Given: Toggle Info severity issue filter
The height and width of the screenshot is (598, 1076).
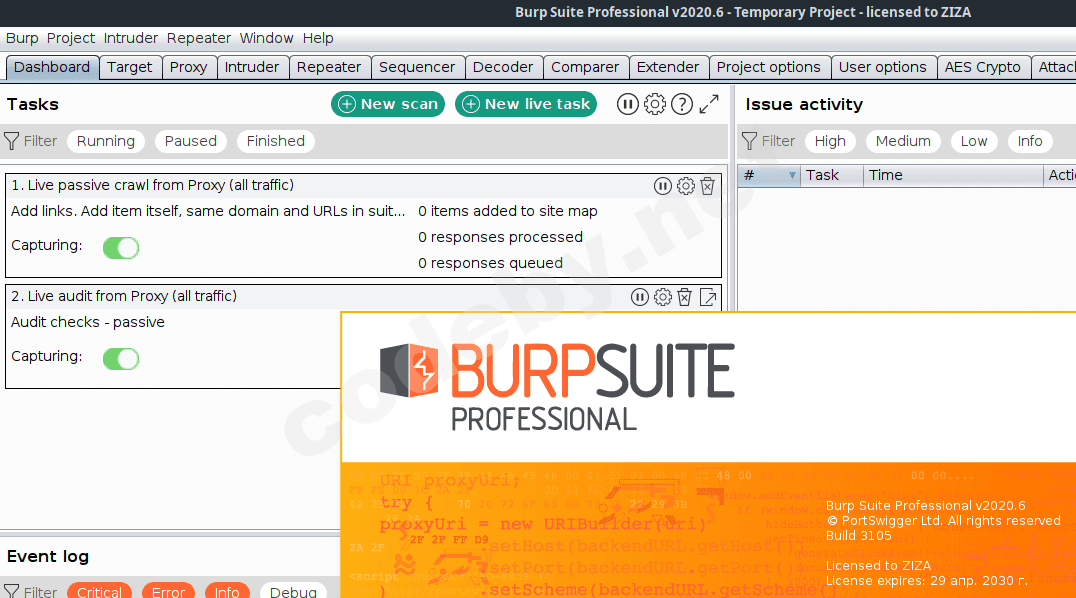Looking at the screenshot, I should point(1030,141).
